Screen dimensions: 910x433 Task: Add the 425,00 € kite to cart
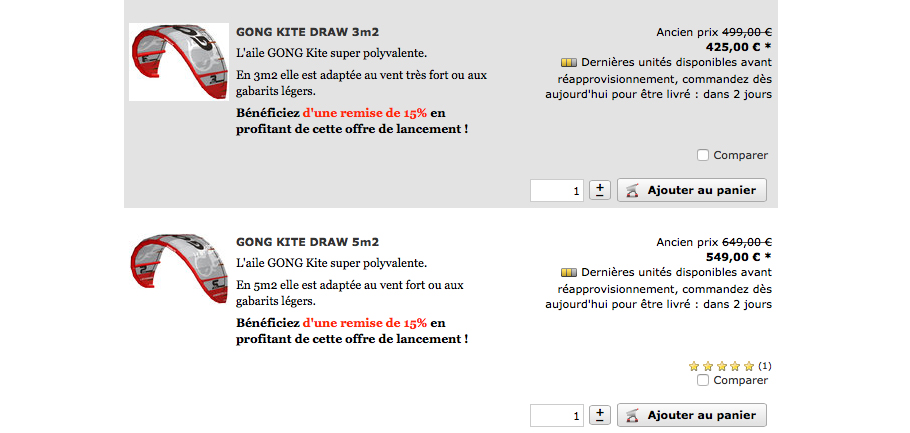692,190
